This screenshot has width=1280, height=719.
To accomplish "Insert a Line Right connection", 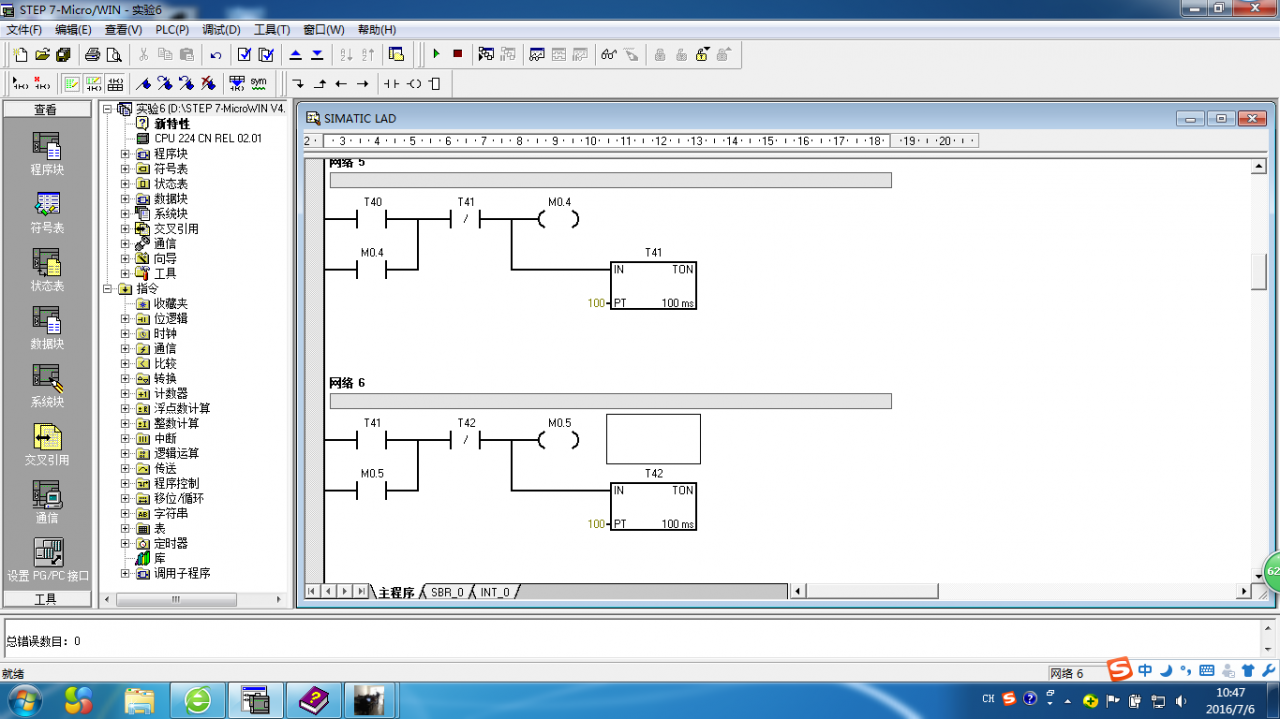I will click(x=363, y=83).
